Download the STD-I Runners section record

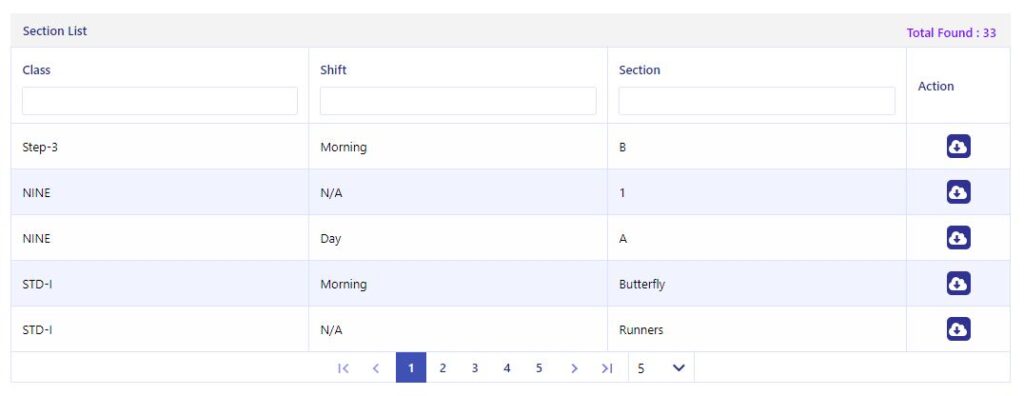[958, 329]
